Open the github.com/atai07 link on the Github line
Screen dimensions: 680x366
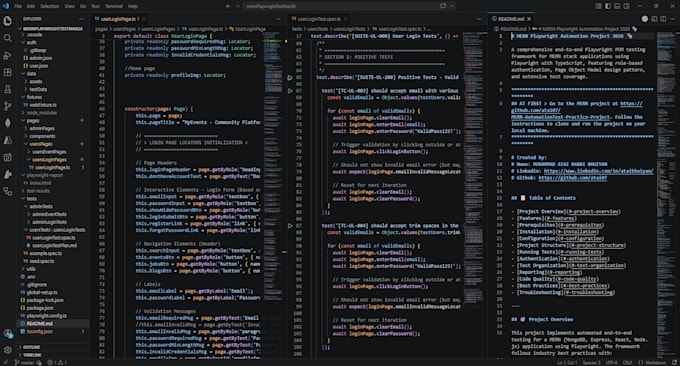(572, 178)
